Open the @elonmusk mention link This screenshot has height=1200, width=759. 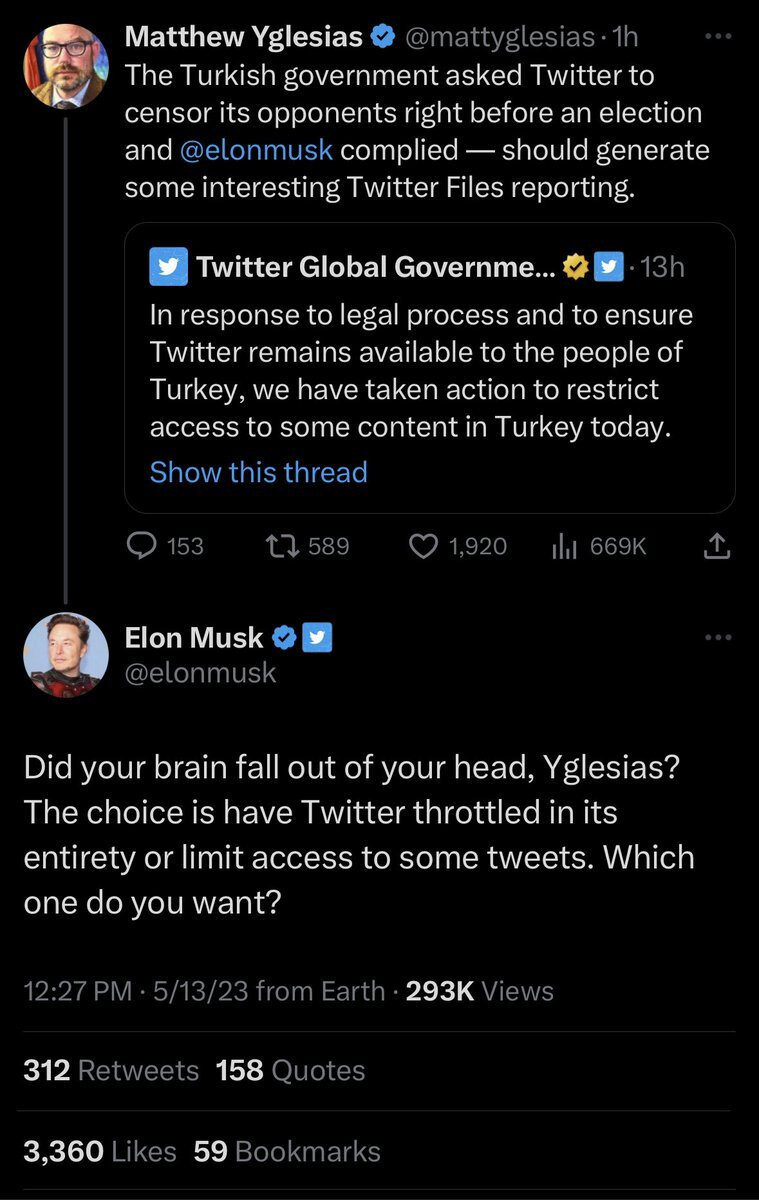point(258,150)
